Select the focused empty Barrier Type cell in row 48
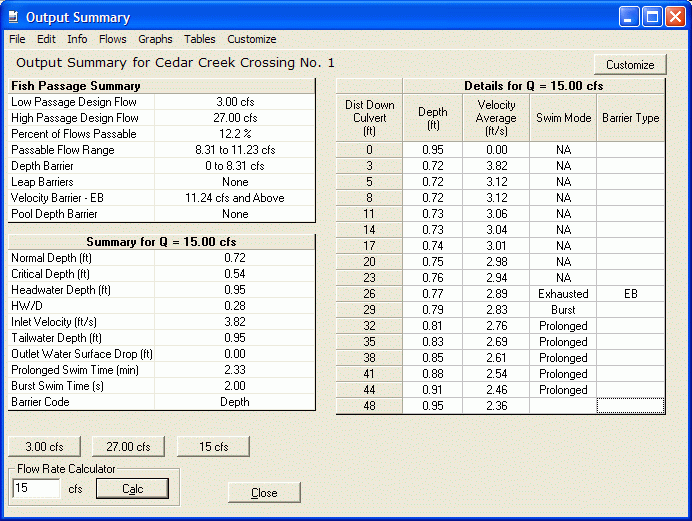Screen dimensions: 692x521 click(630, 406)
